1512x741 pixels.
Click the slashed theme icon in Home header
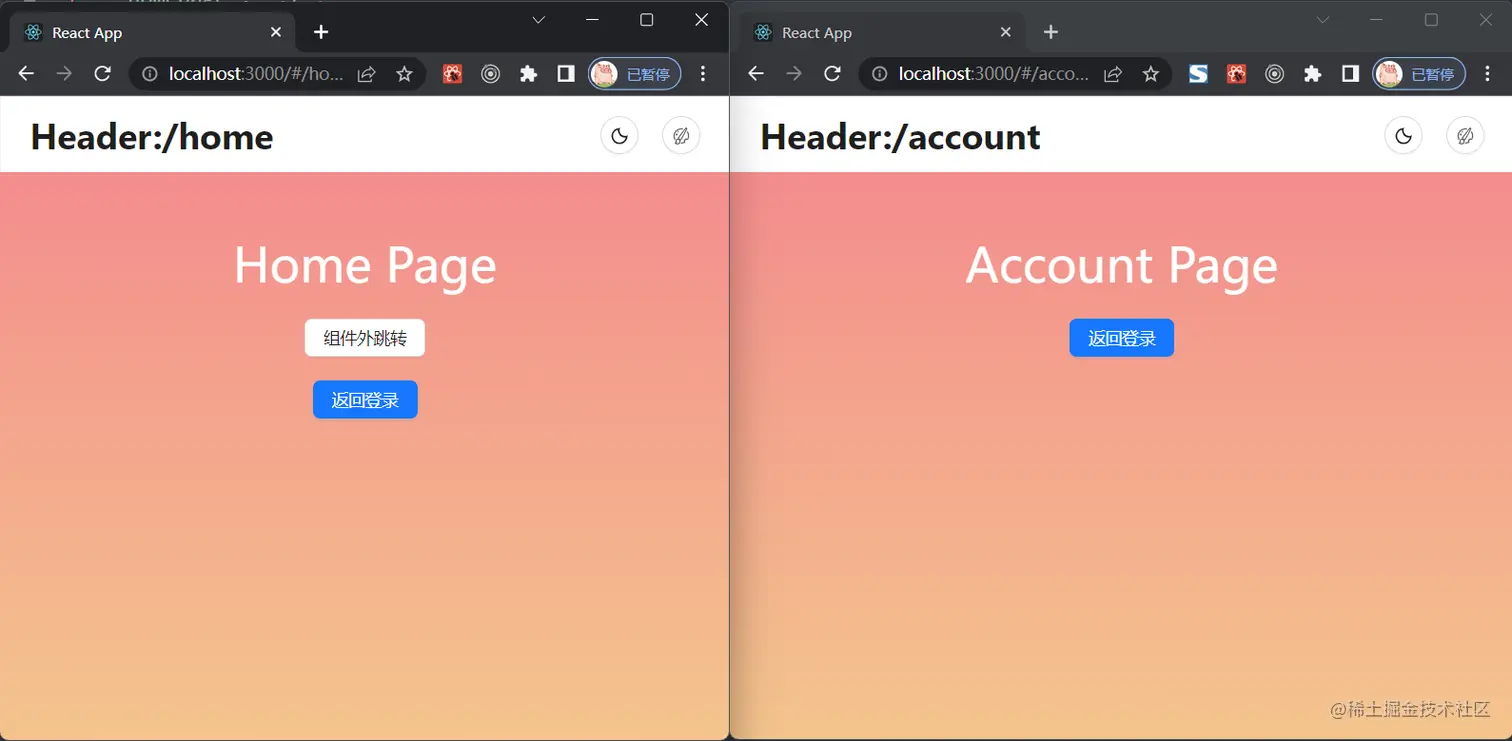tap(681, 136)
